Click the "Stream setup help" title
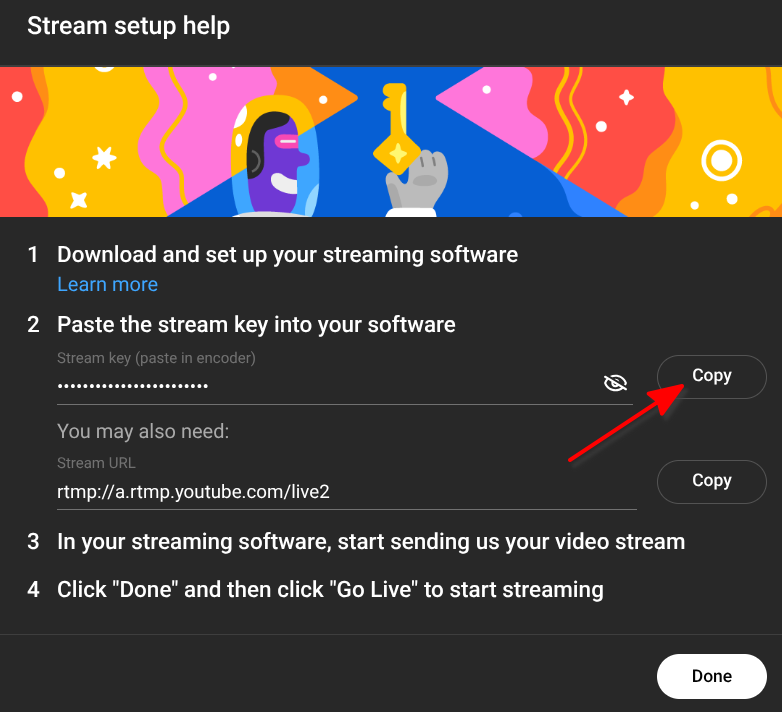Image resolution: width=782 pixels, height=712 pixels. (128, 26)
